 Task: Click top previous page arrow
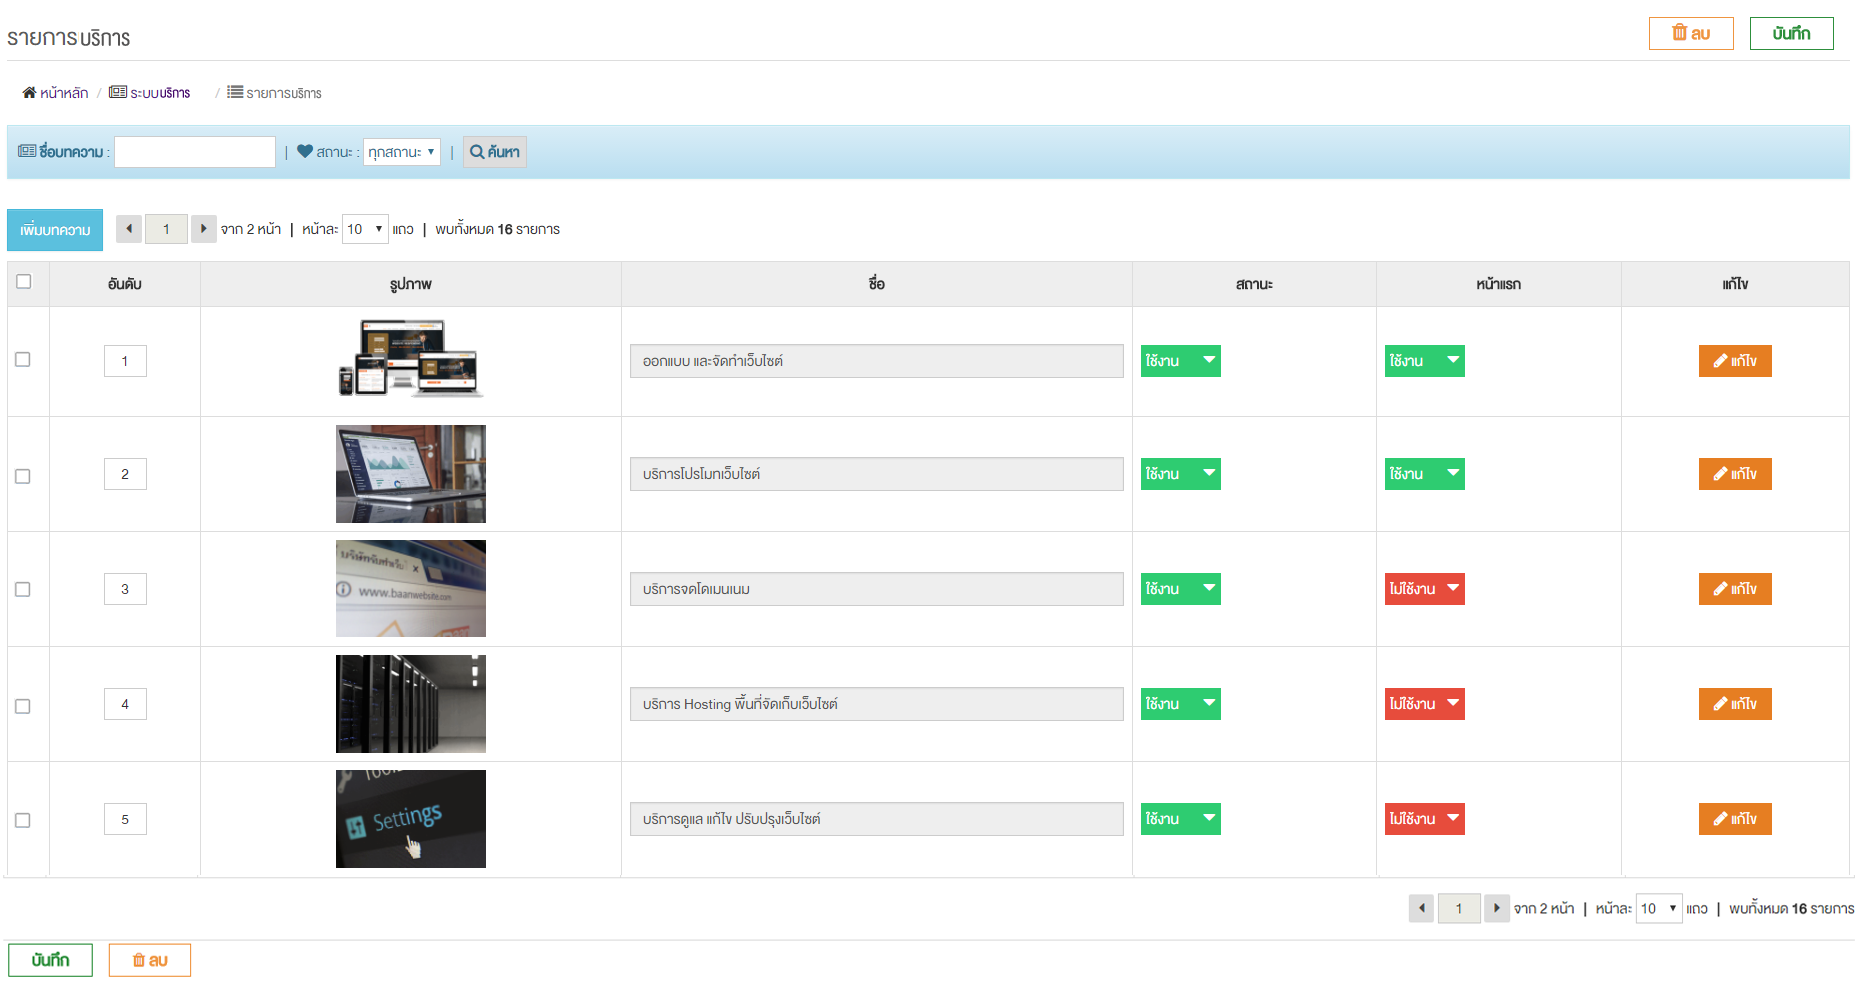coord(129,229)
